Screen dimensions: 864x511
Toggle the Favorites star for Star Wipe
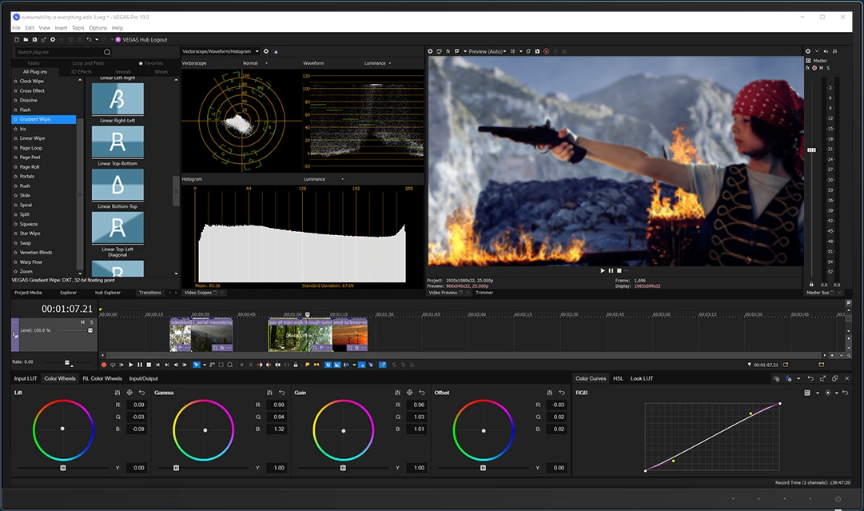pyautogui.click(x=15, y=234)
